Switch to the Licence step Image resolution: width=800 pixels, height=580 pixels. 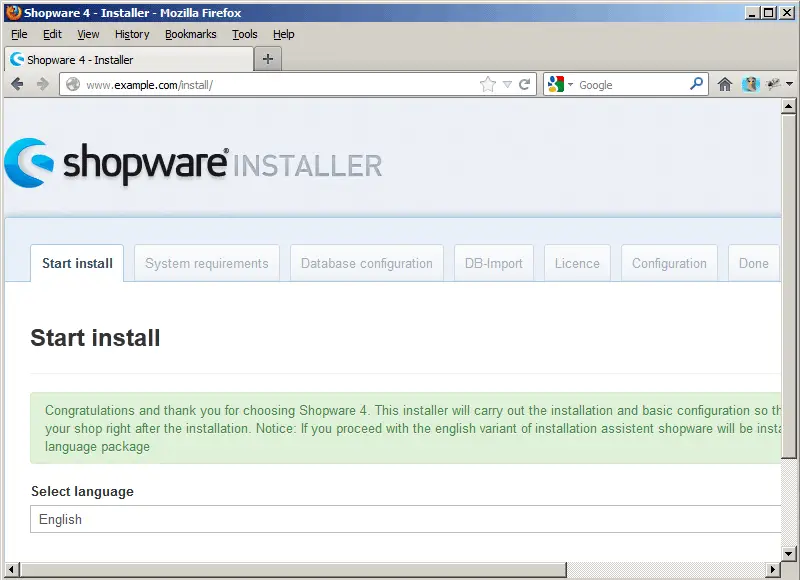(577, 263)
